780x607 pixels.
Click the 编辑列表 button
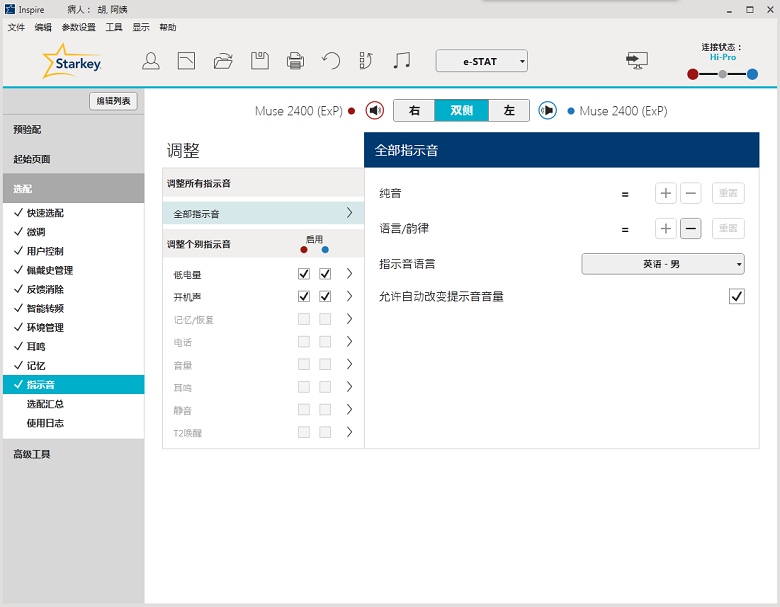click(x=113, y=101)
